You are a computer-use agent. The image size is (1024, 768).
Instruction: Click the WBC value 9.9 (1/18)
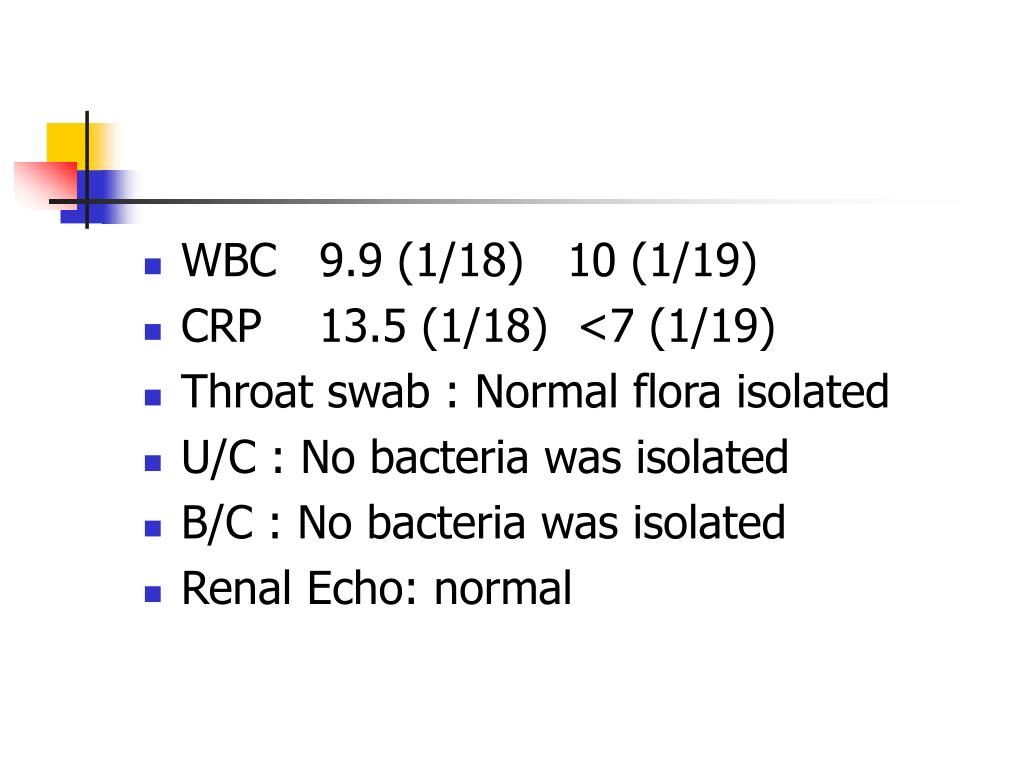tap(421, 262)
